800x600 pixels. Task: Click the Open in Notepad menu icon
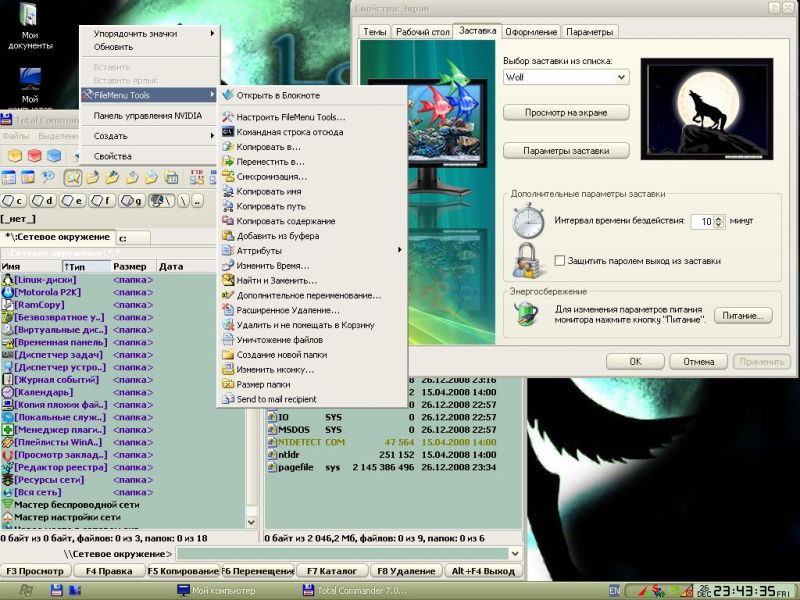coord(228,95)
